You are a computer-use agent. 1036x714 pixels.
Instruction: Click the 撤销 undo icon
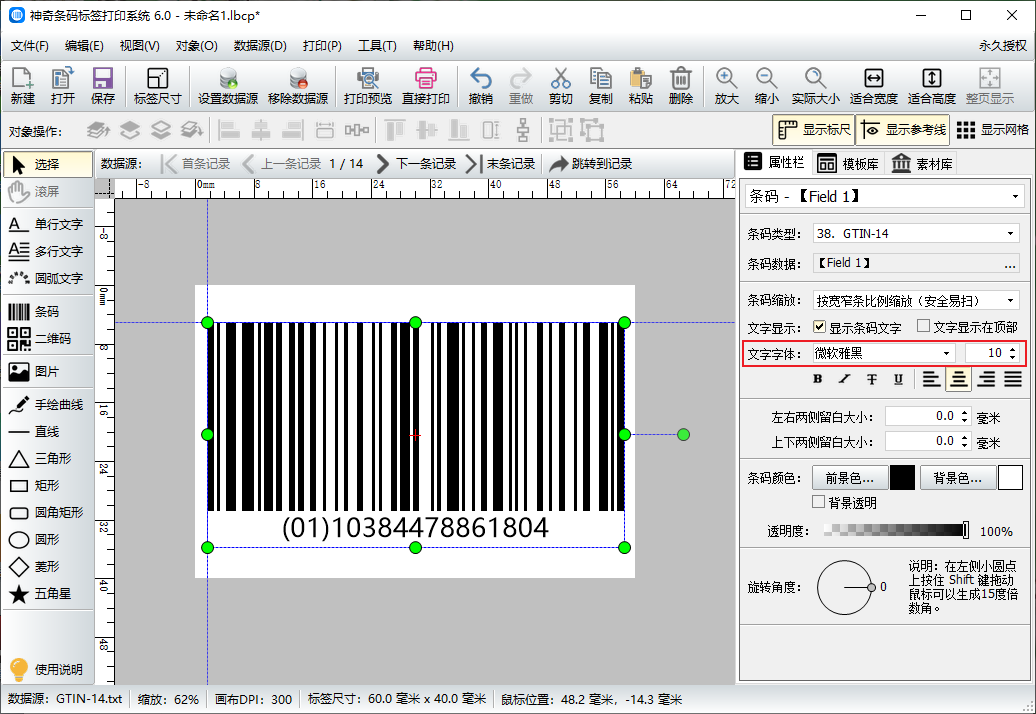(480, 85)
